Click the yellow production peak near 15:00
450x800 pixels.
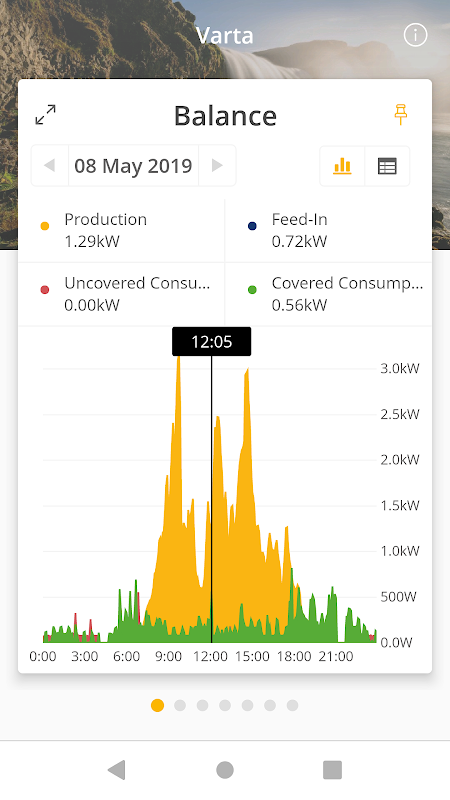pos(247,378)
